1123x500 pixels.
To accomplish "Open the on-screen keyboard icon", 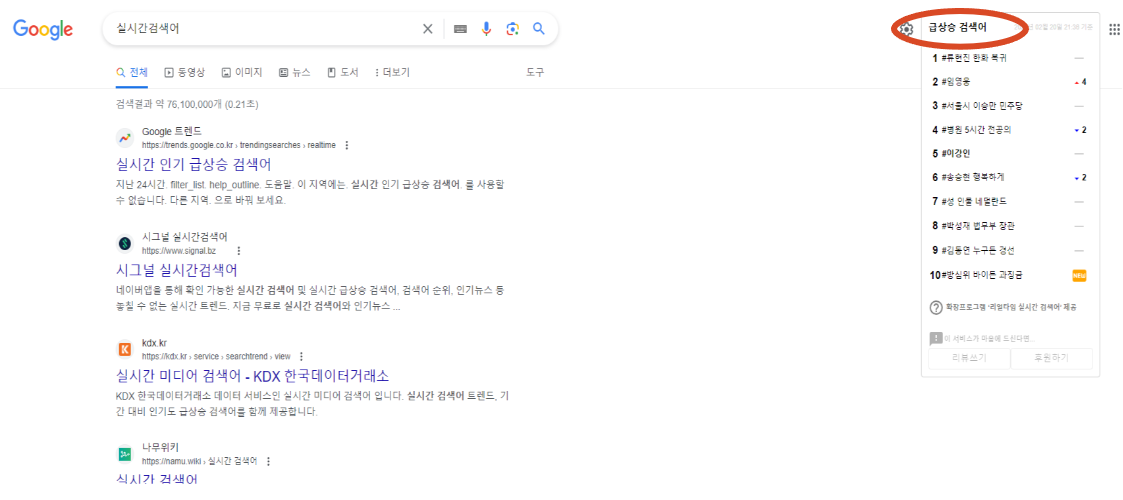I will (x=461, y=29).
